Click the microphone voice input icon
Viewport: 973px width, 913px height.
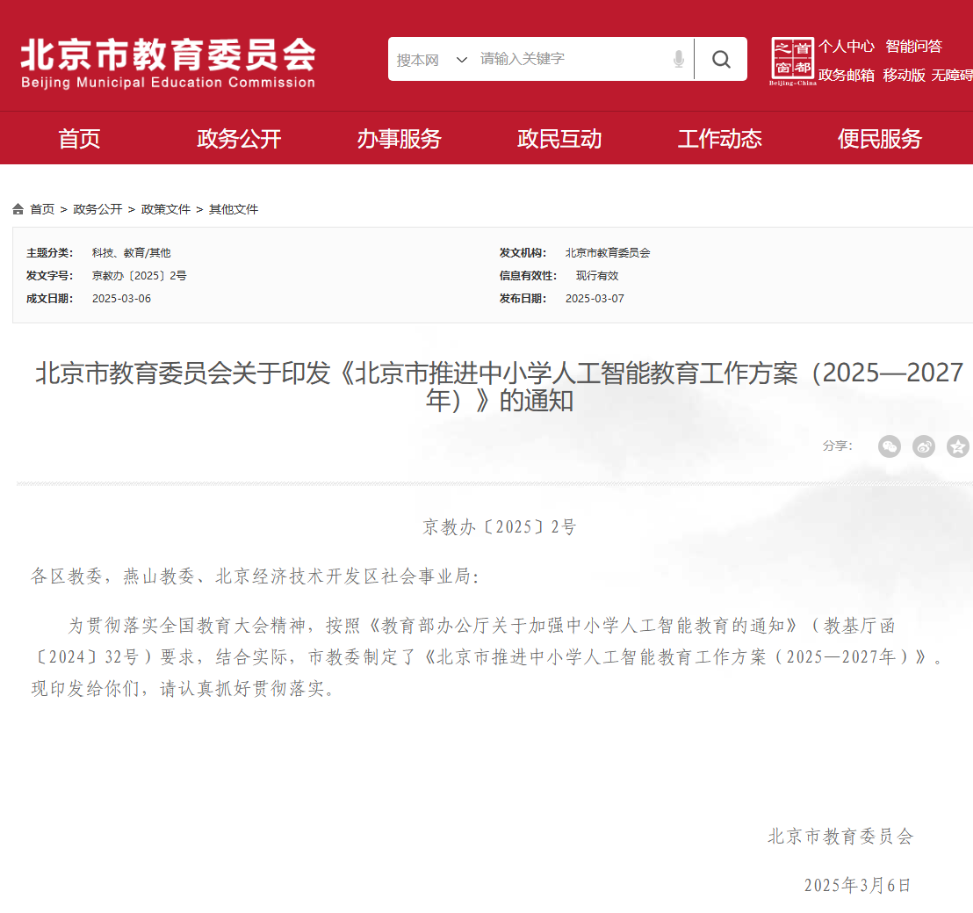[x=679, y=59]
